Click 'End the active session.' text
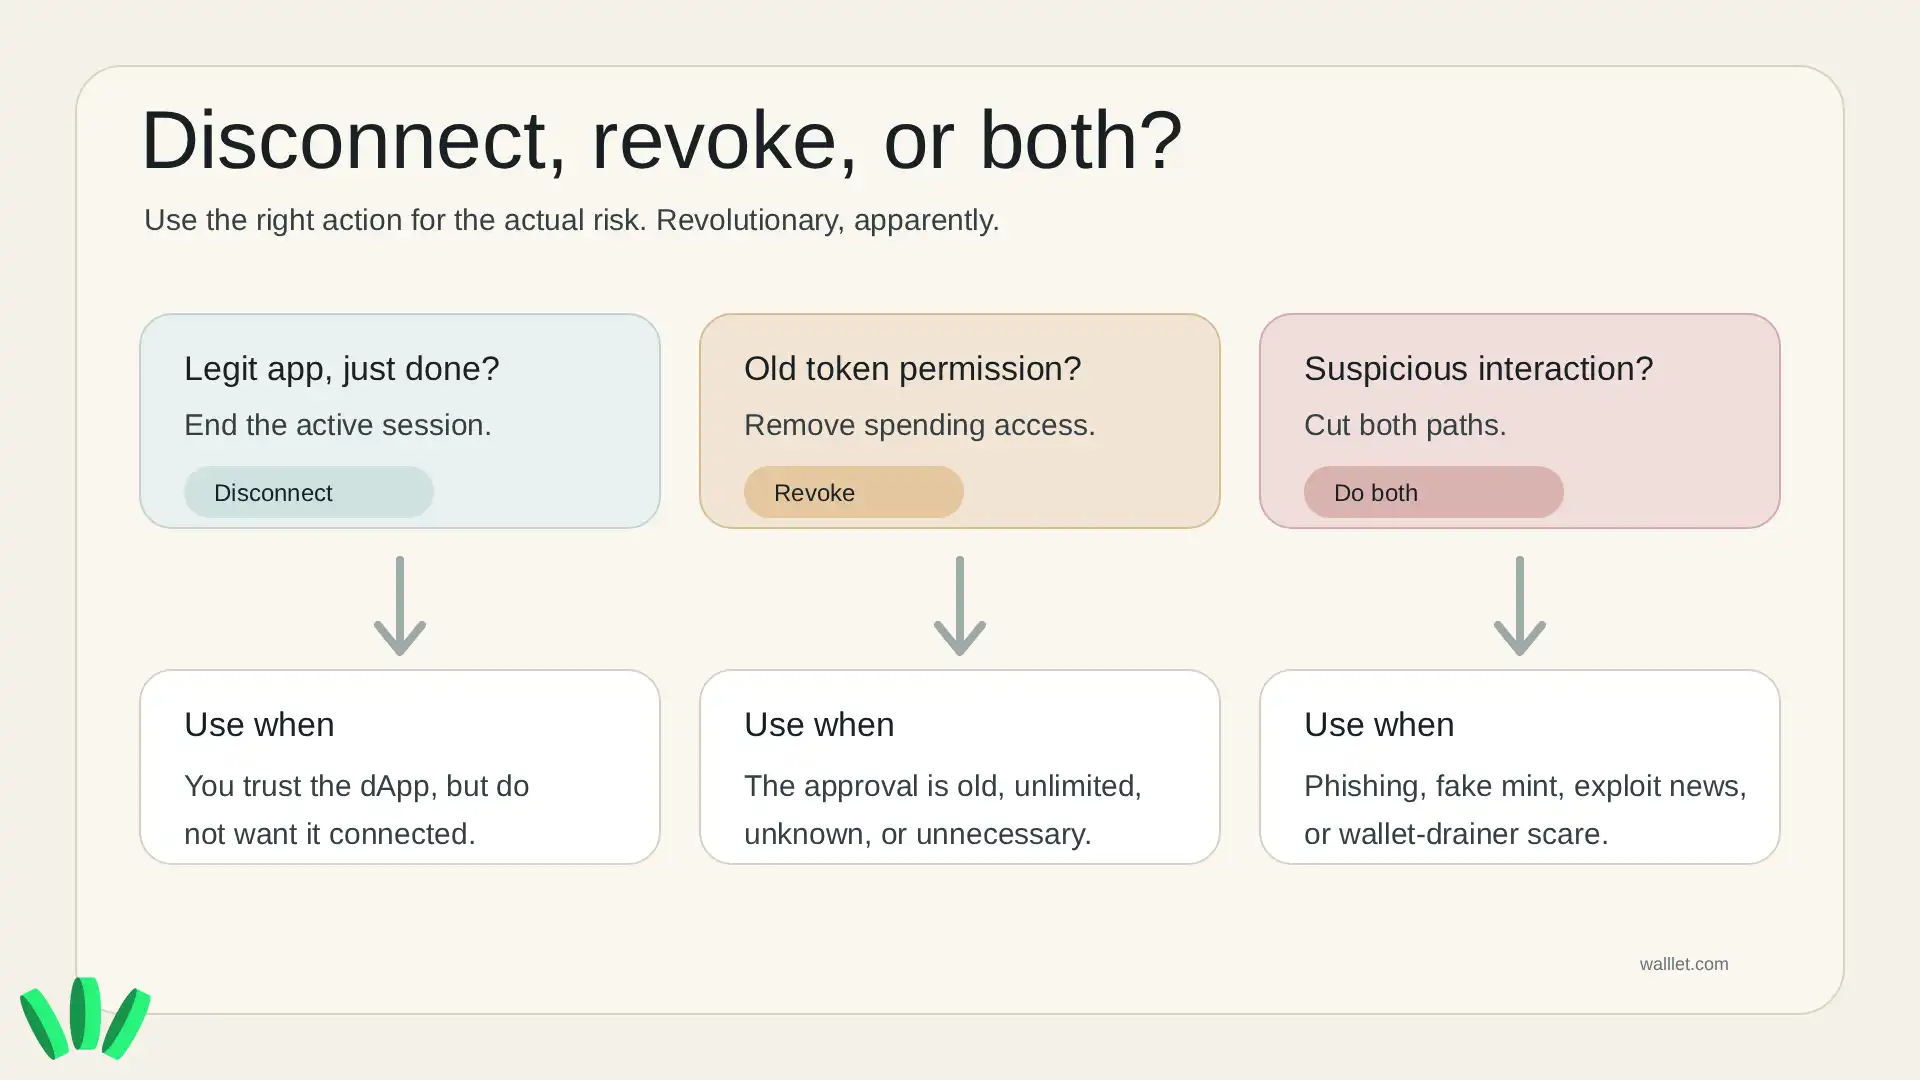 337,425
